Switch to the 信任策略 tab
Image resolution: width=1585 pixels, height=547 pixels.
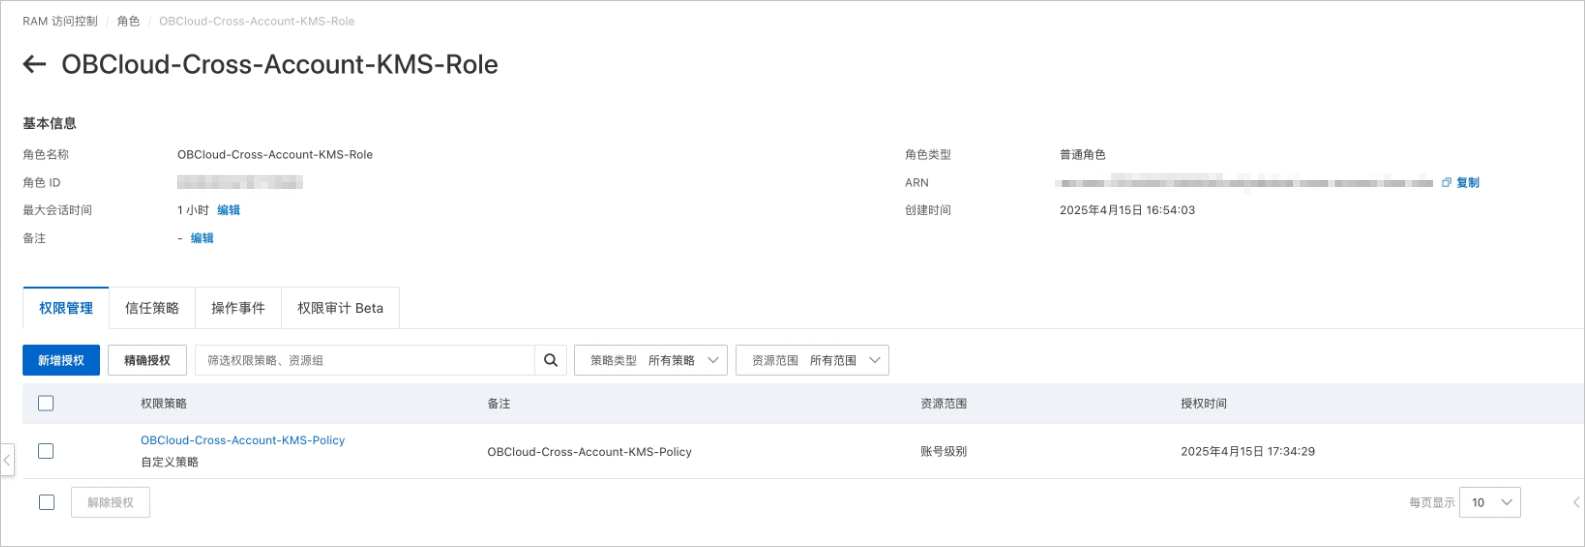point(152,308)
